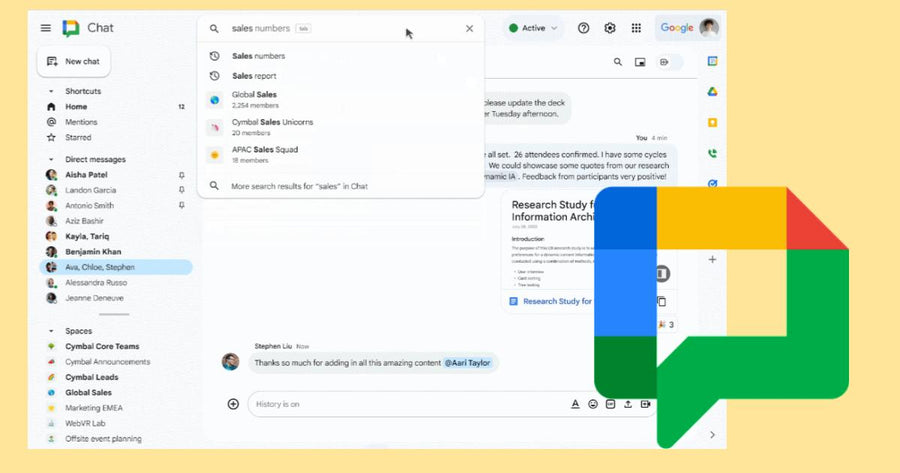Collapse the Direct messages section
The height and width of the screenshot is (473, 900).
coord(51,160)
